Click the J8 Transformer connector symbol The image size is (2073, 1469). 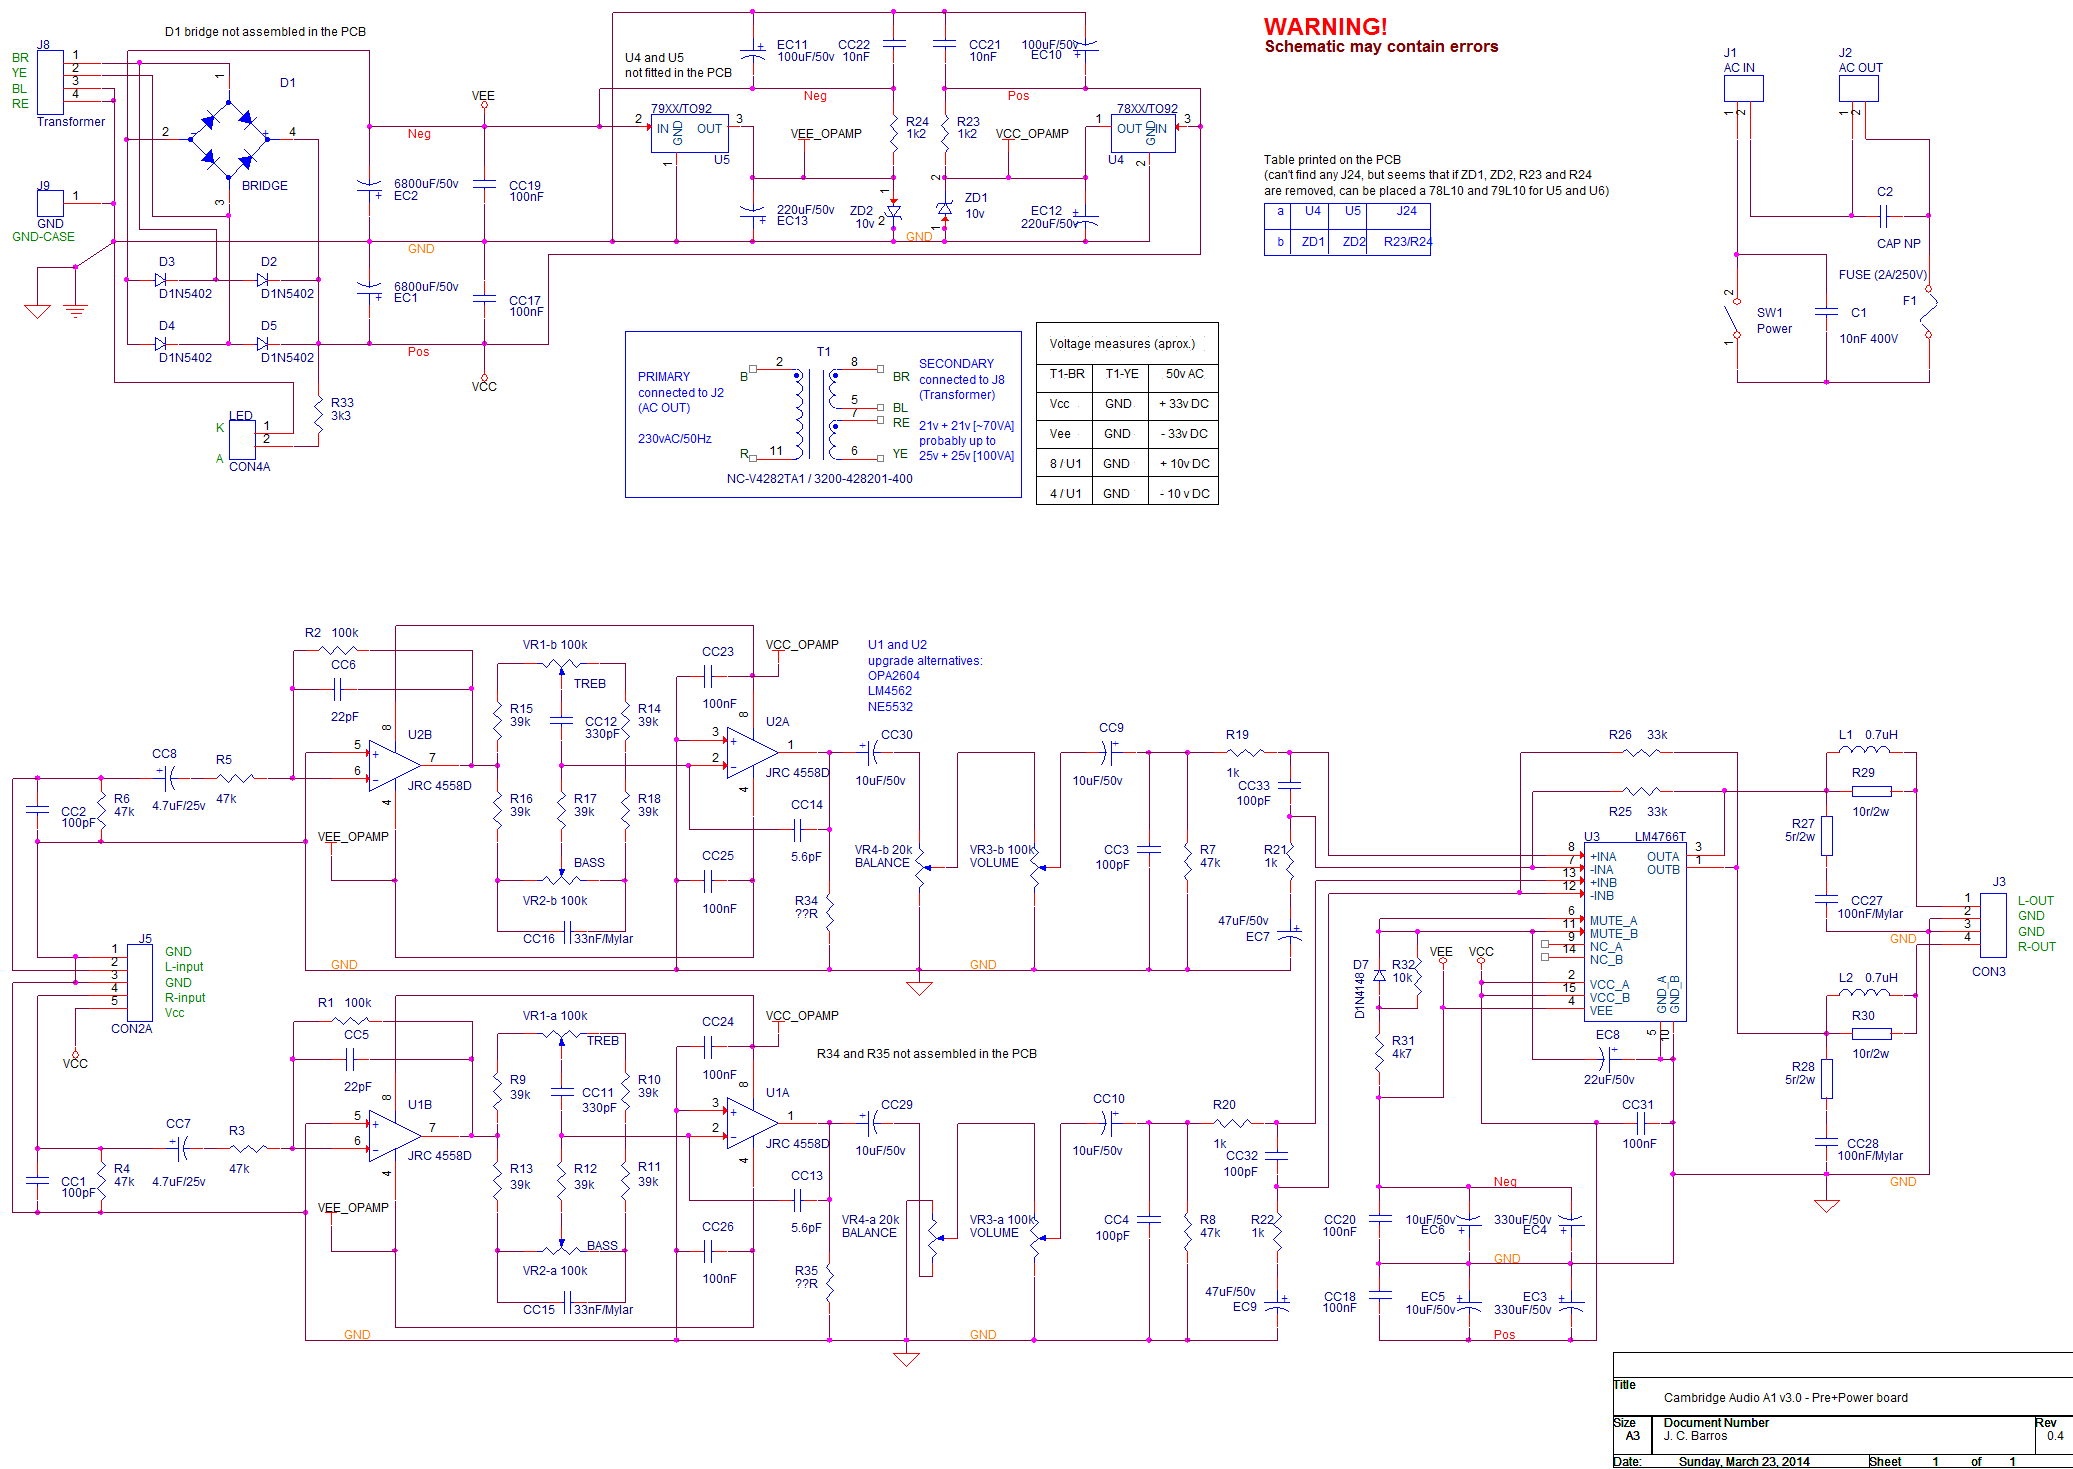point(50,82)
